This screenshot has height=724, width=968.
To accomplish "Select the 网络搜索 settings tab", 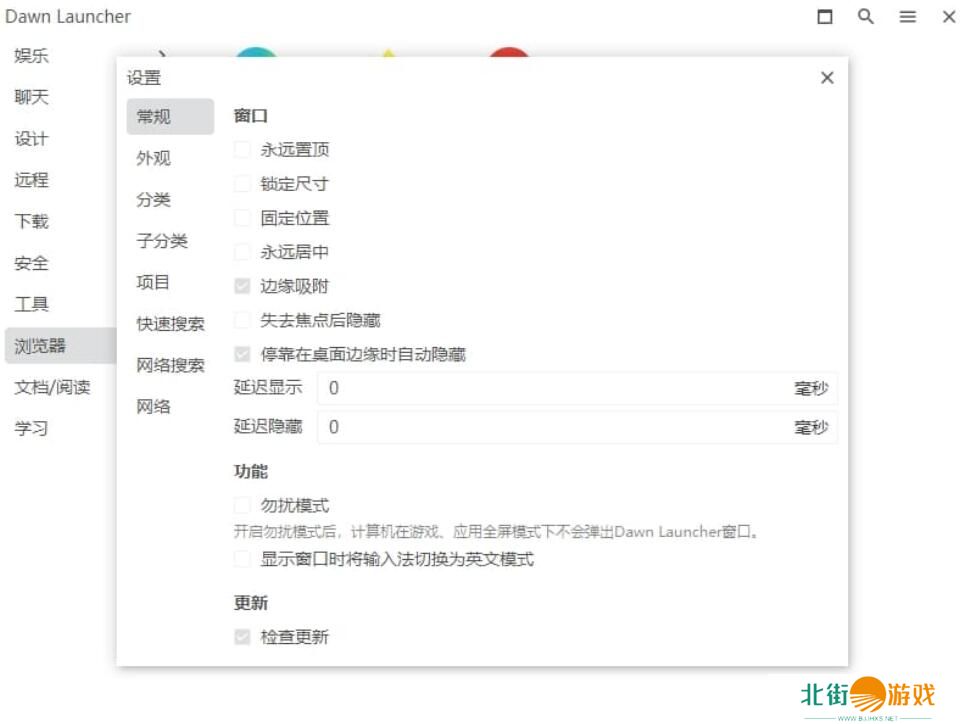I will [x=170, y=365].
